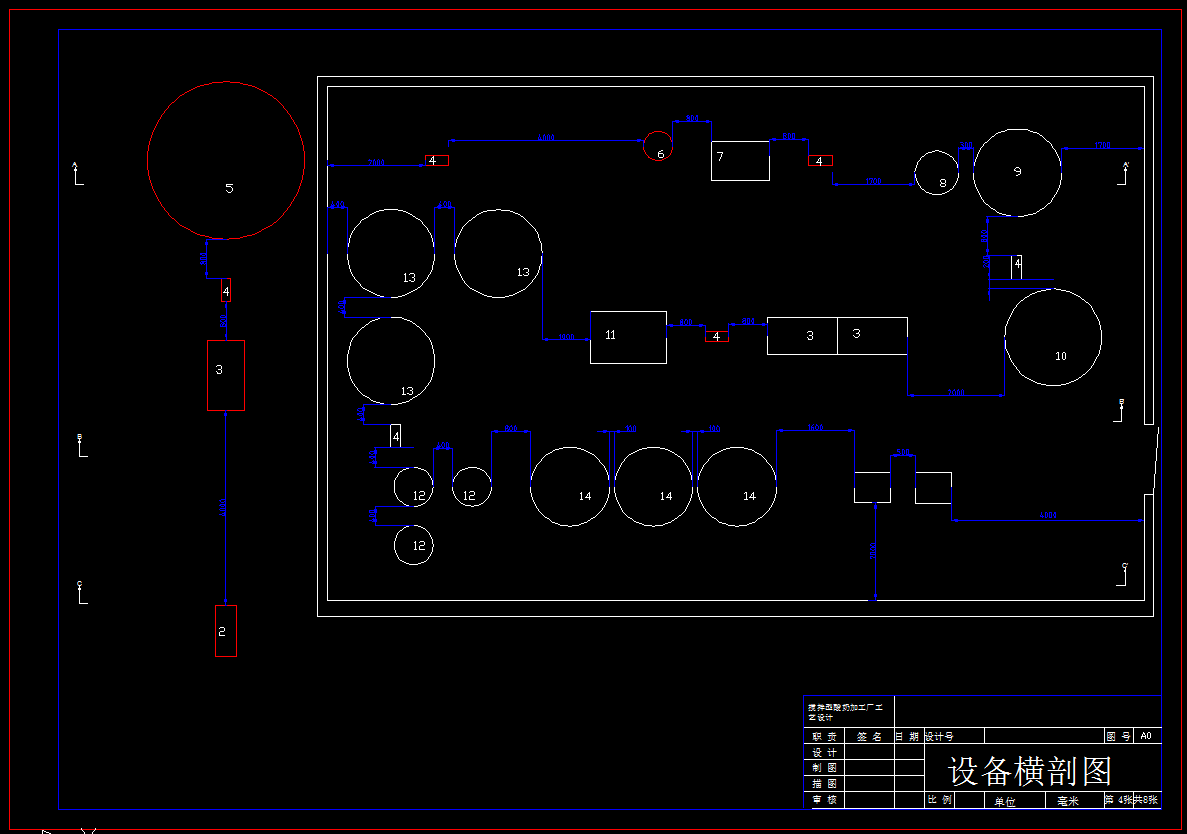Select the 制图 row label

click(824, 767)
